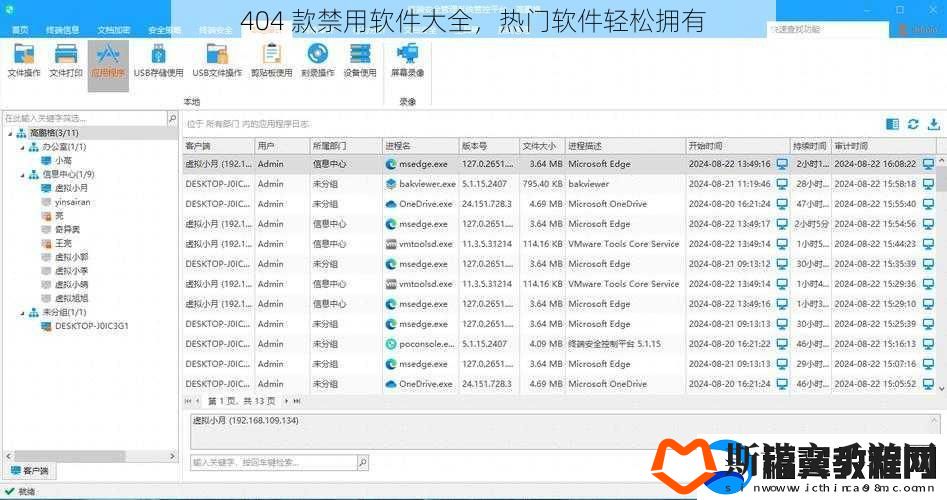Open the 设备使用 device usage log
947x500 pixels.
click(360, 61)
